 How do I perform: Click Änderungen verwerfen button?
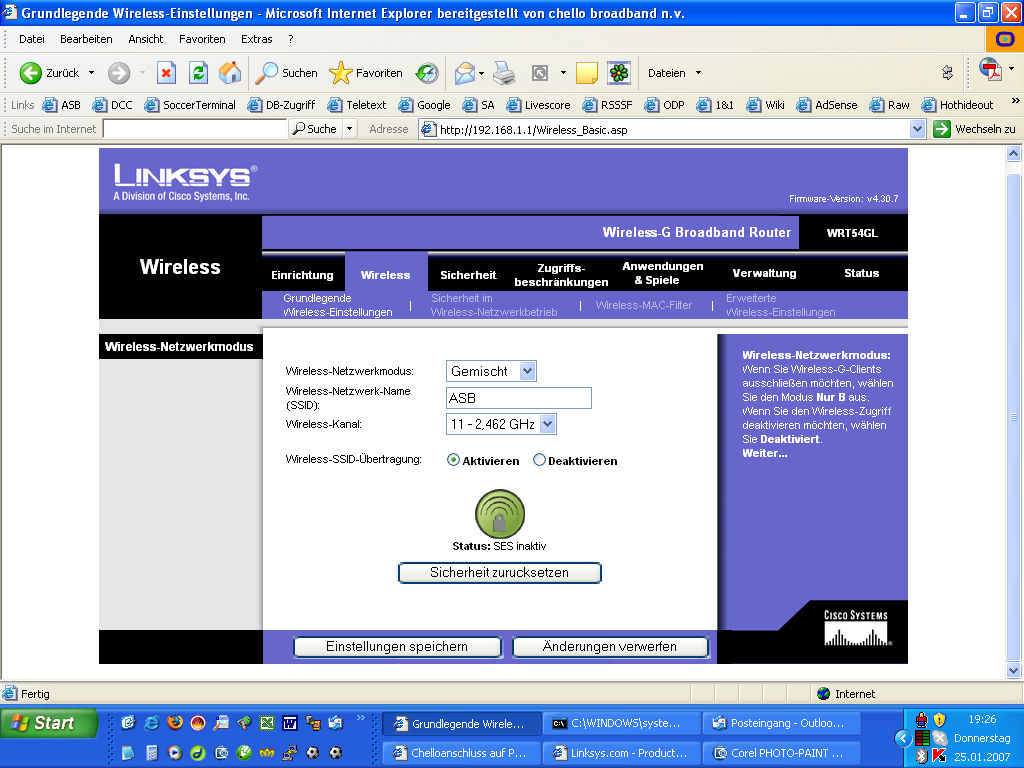coord(609,647)
